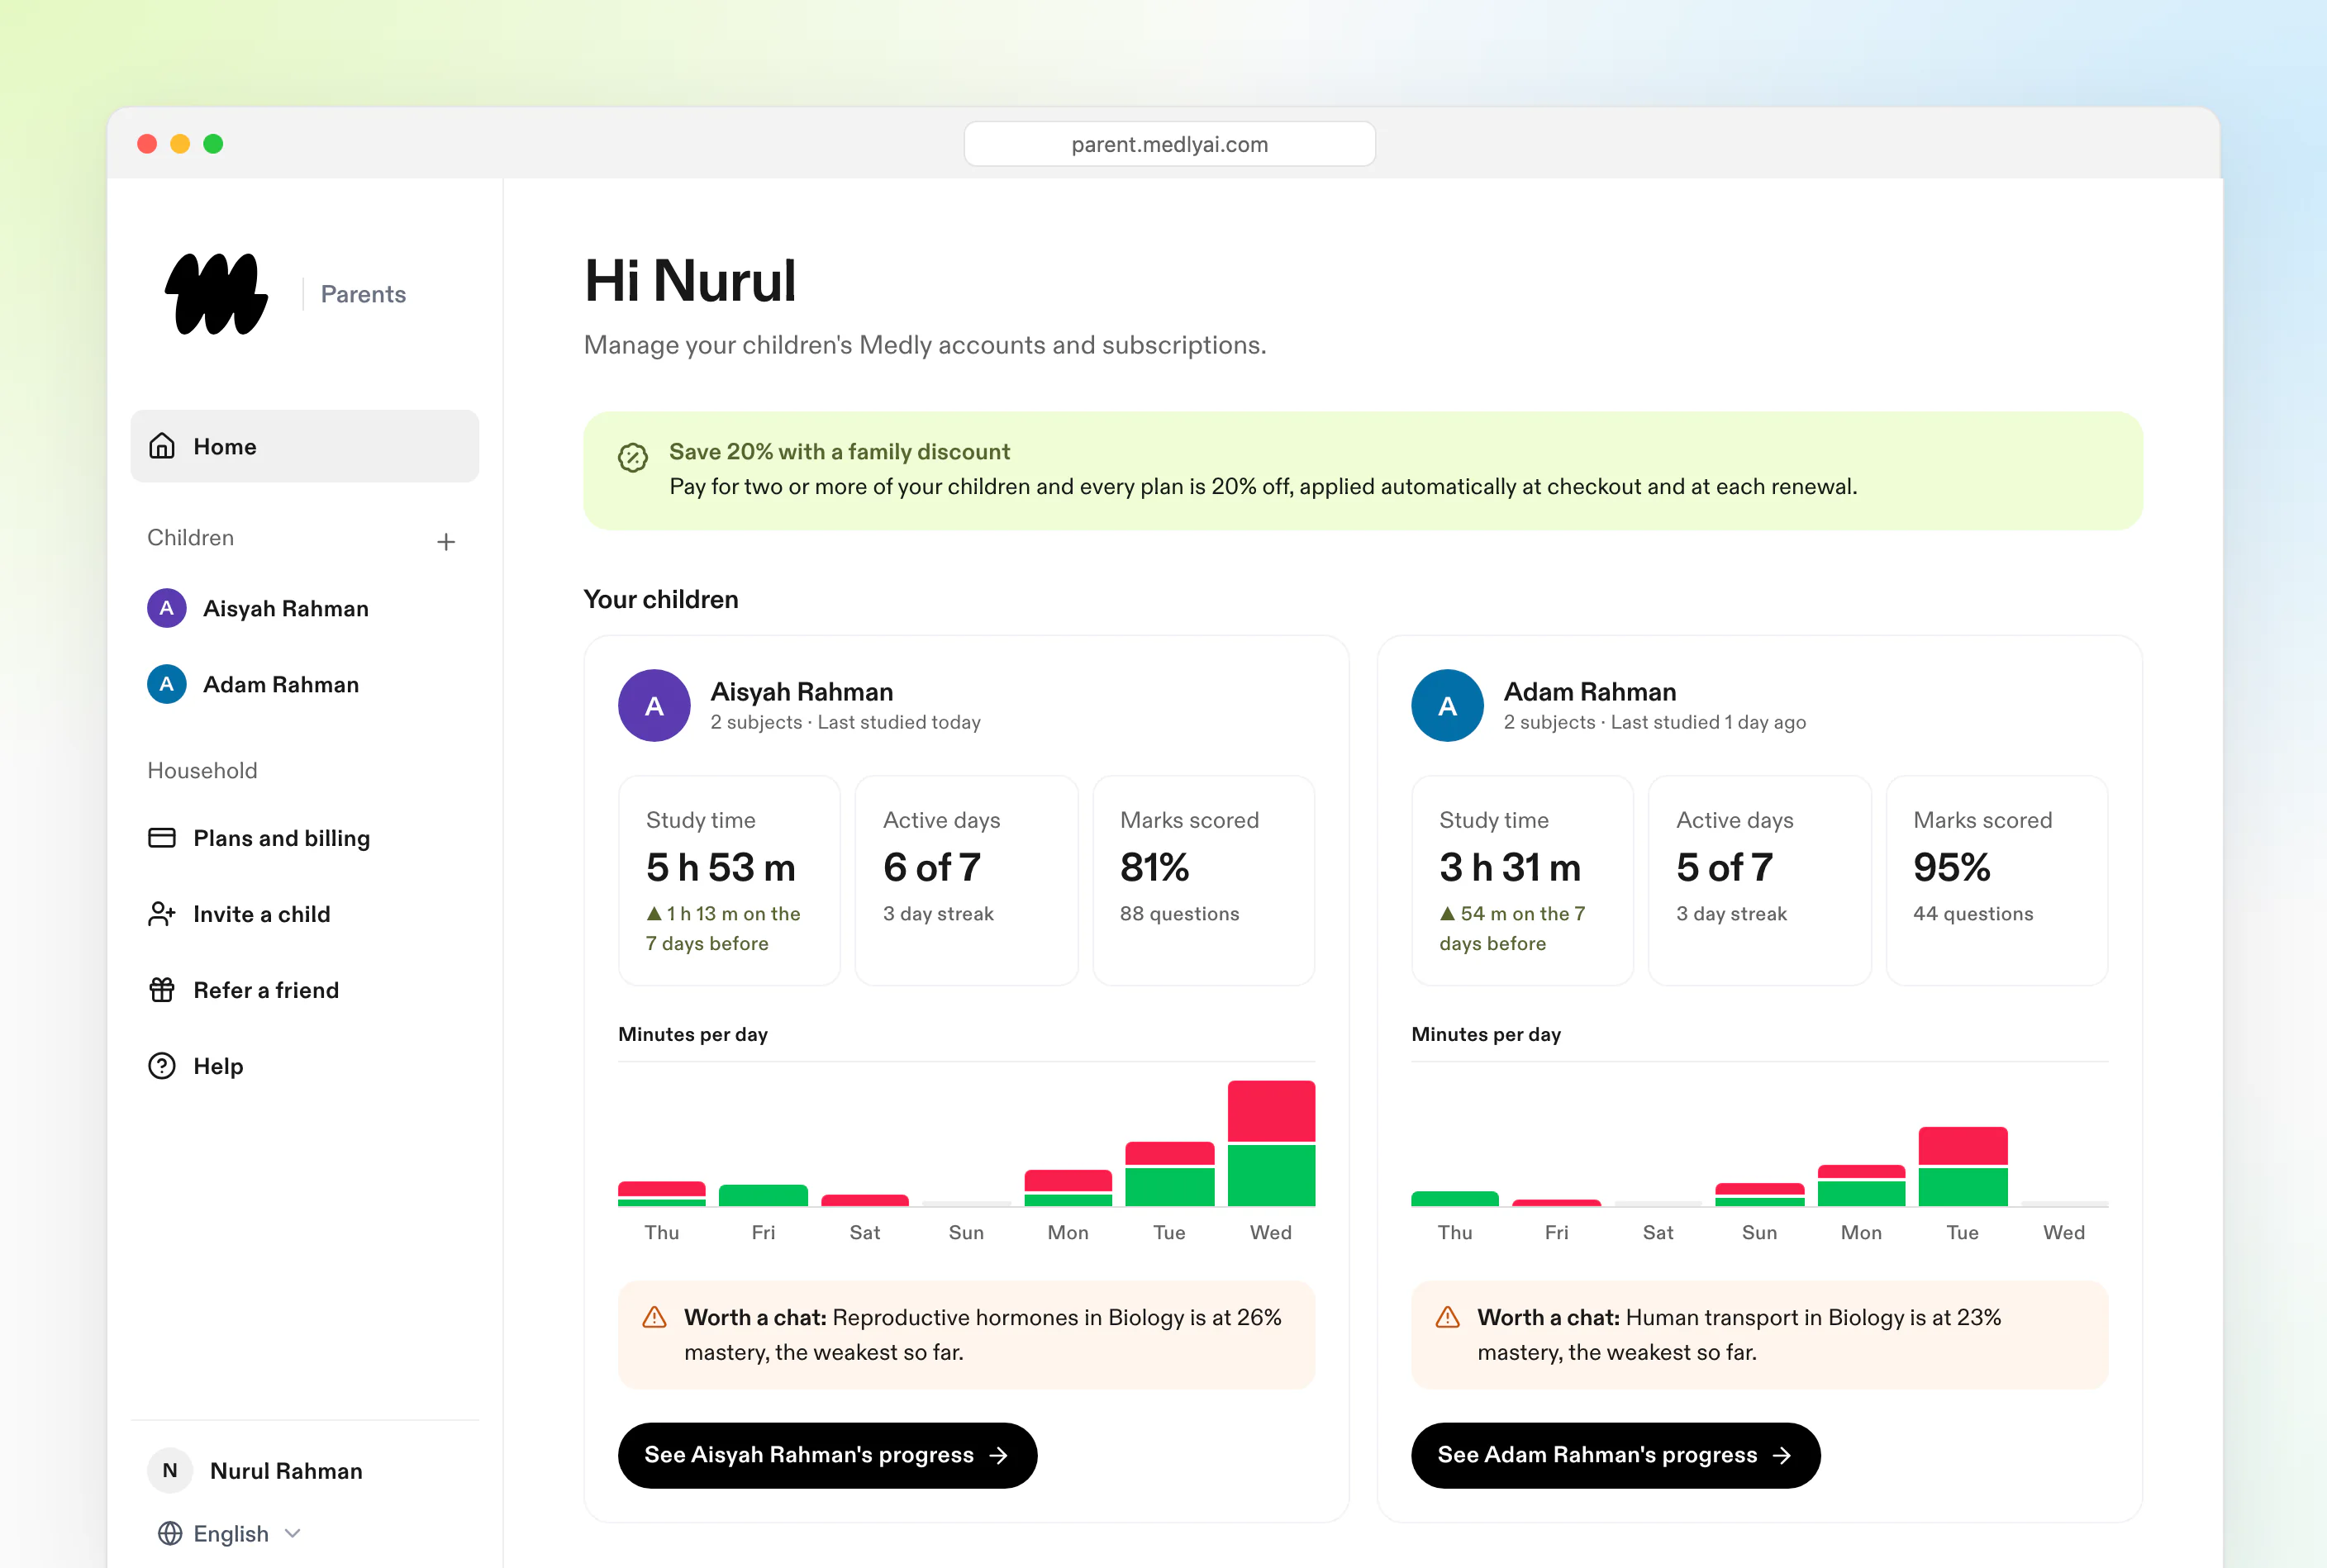Click See Adam Rahman's progress button

click(x=1615, y=1455)
